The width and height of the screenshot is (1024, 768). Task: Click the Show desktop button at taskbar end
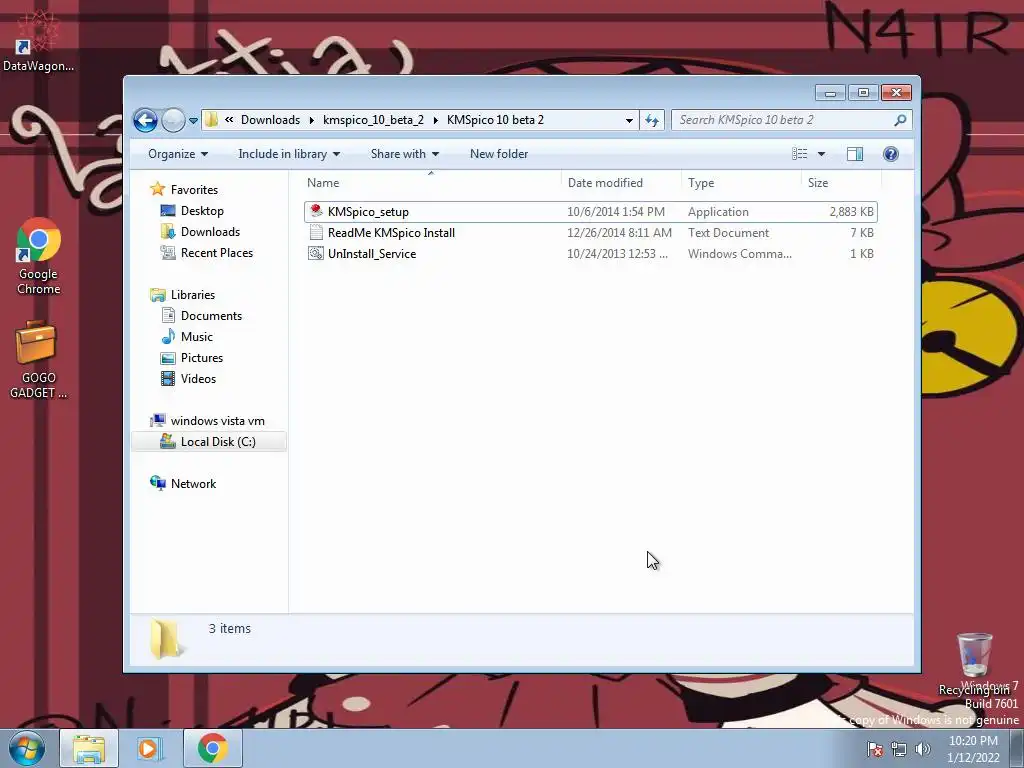(x=1017, y=749)
